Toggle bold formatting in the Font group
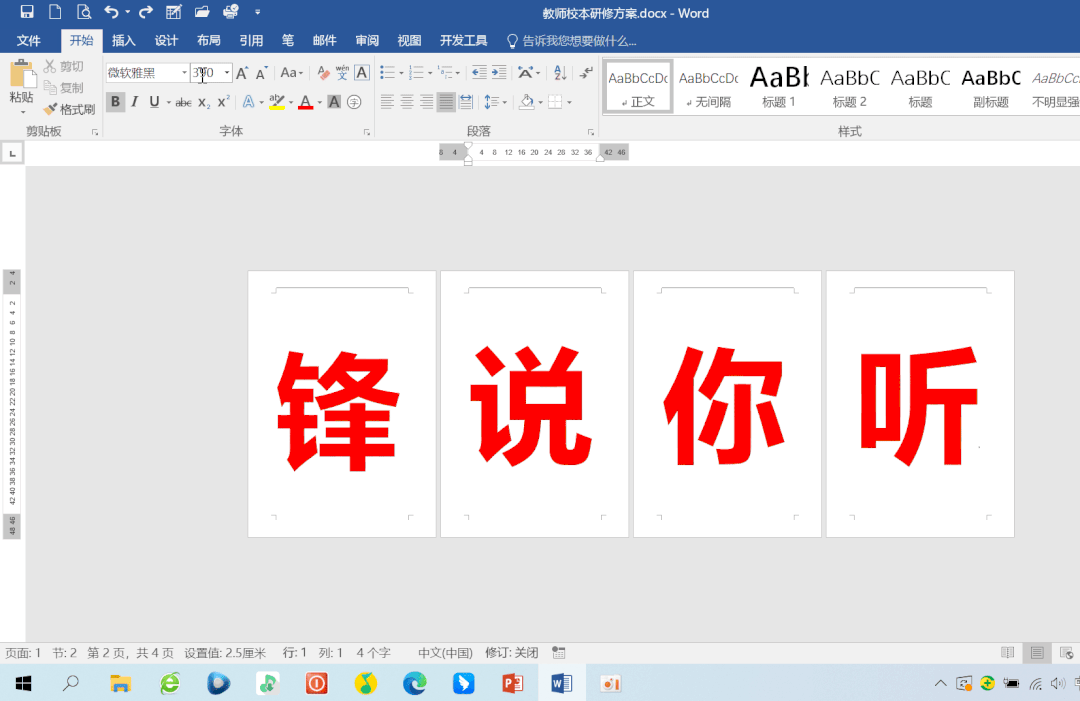Viewport: 1080px width, 701px height. (115, 102)
